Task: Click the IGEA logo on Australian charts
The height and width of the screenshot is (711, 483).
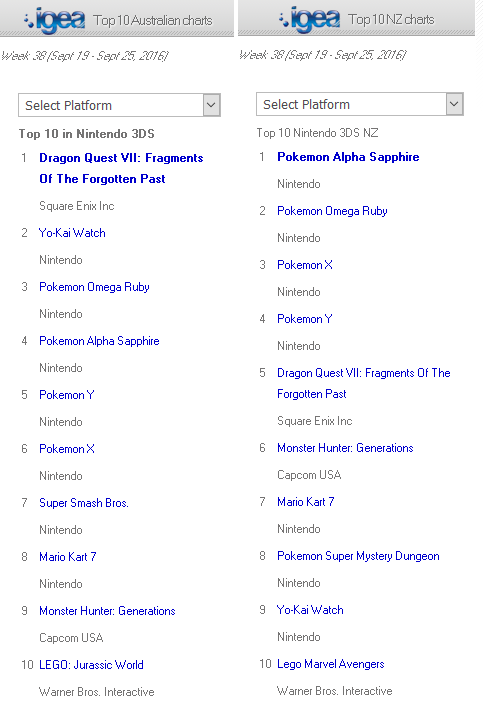Action: [x=54, y=20]
